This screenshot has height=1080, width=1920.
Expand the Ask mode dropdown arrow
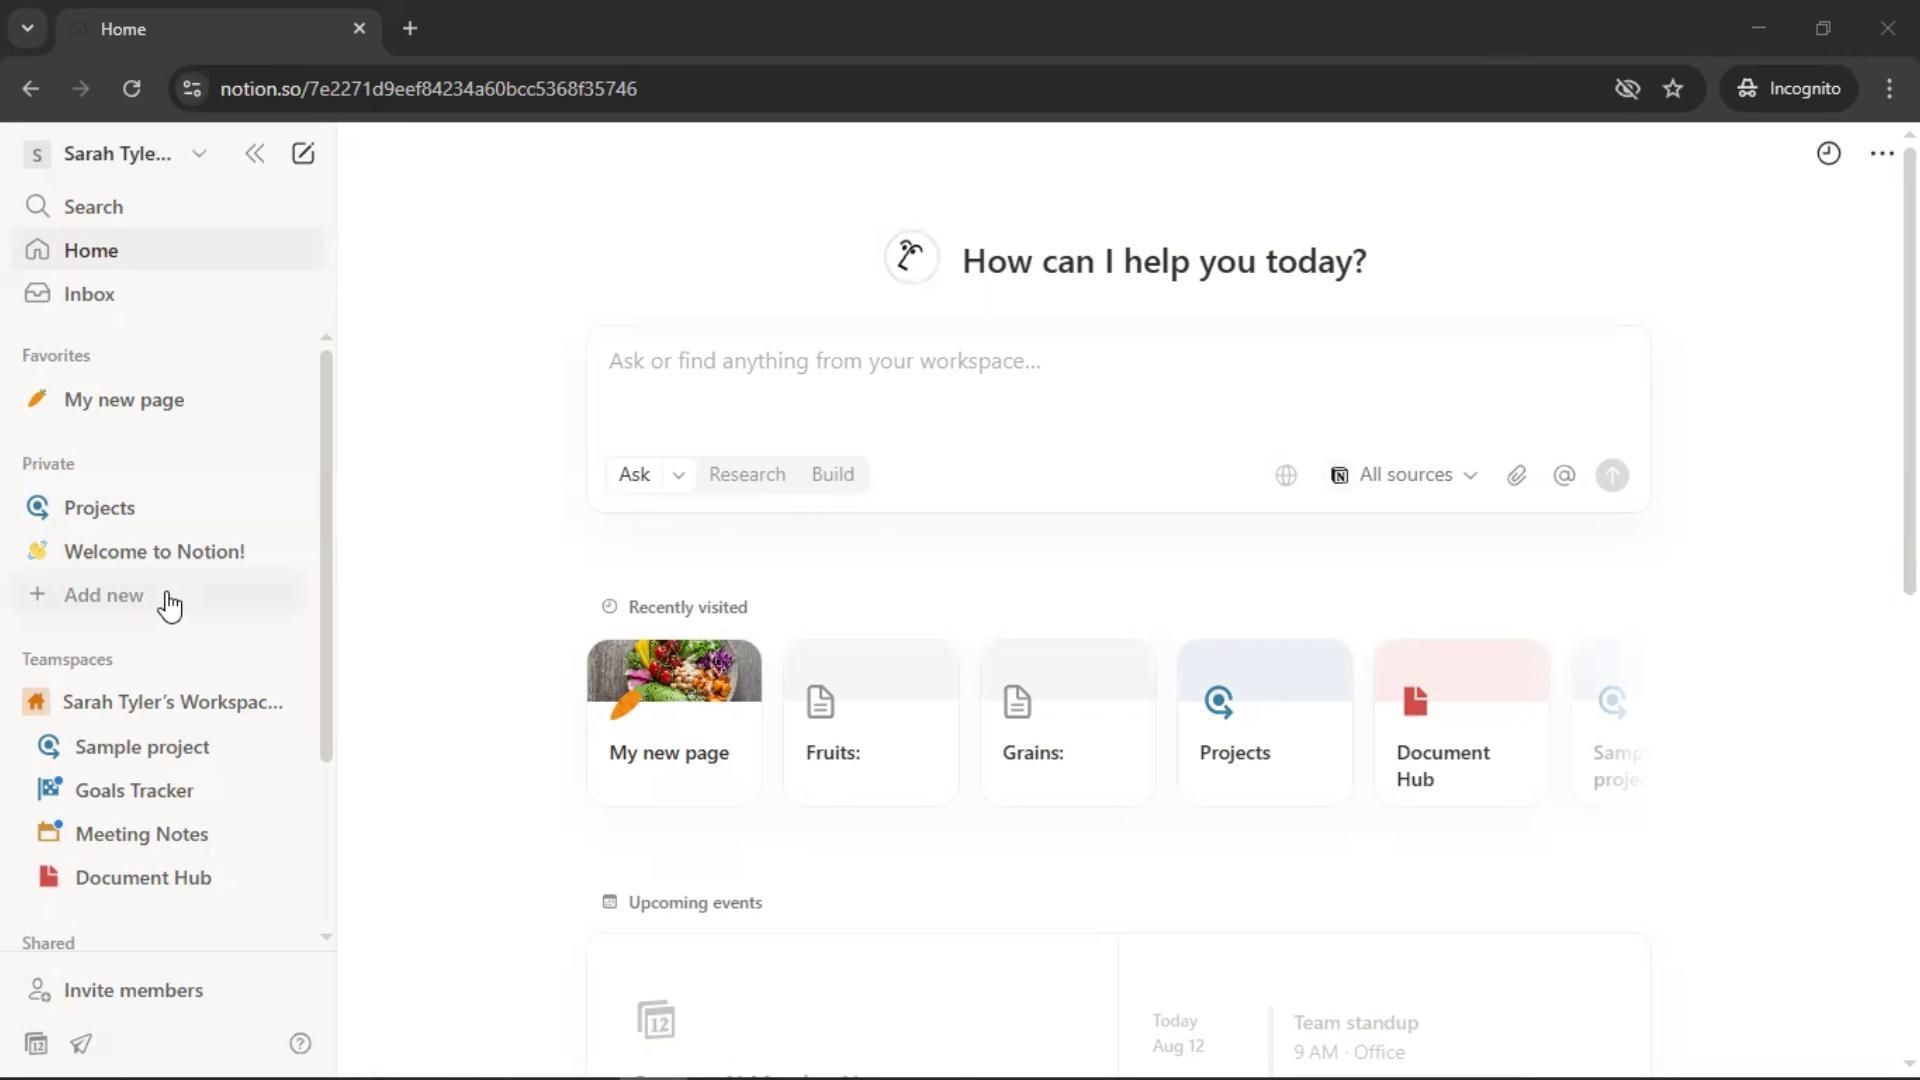[x=678, y=475]
